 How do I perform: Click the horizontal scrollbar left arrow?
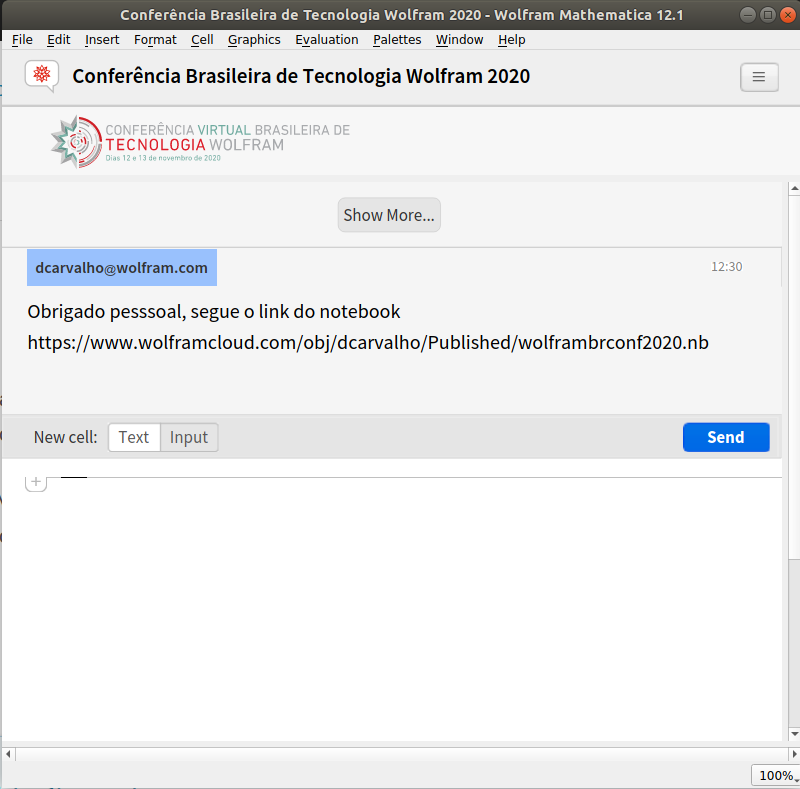[x=8, y=754]
